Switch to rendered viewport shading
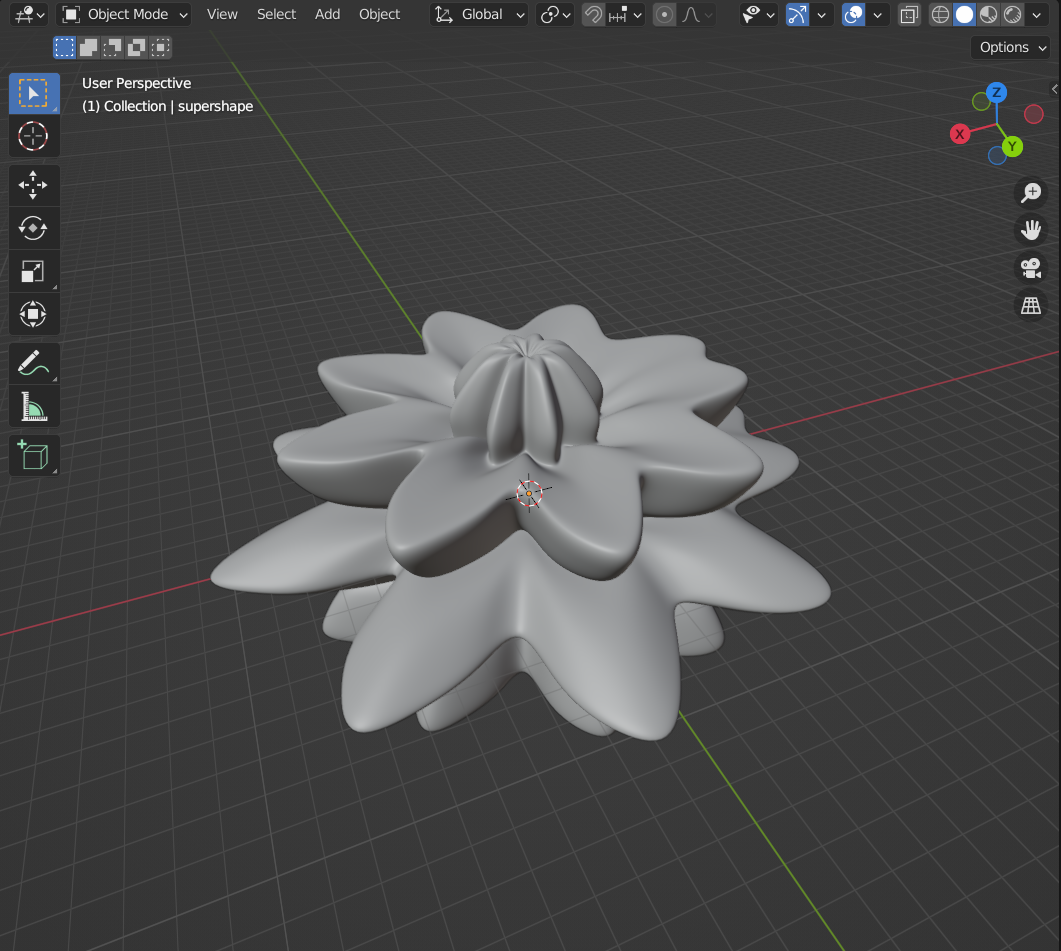 [1013, 14]
